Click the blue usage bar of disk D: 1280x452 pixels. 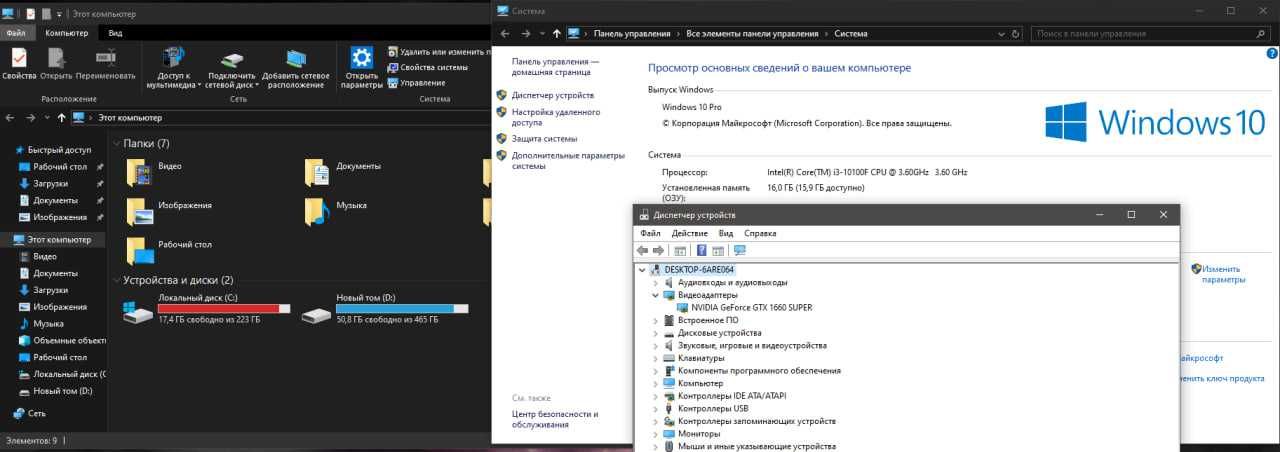tap(402, 309)
